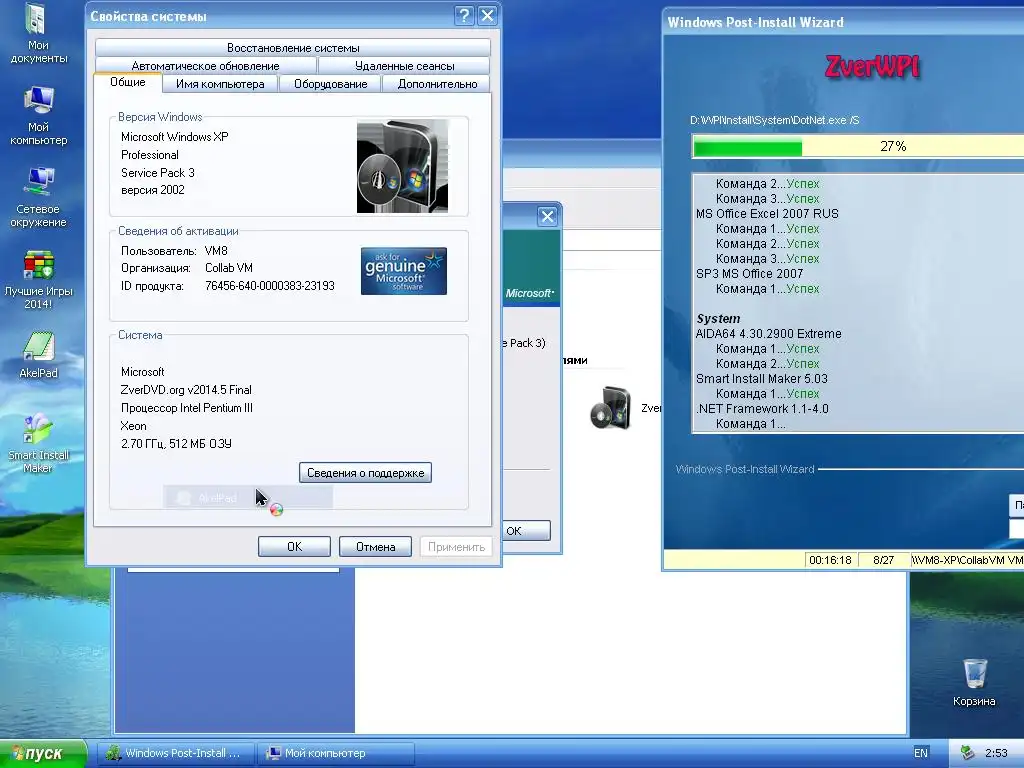The image size is (1024, 768).
Task: Open the Восстановление системы tab
Action: click(293, 48)
